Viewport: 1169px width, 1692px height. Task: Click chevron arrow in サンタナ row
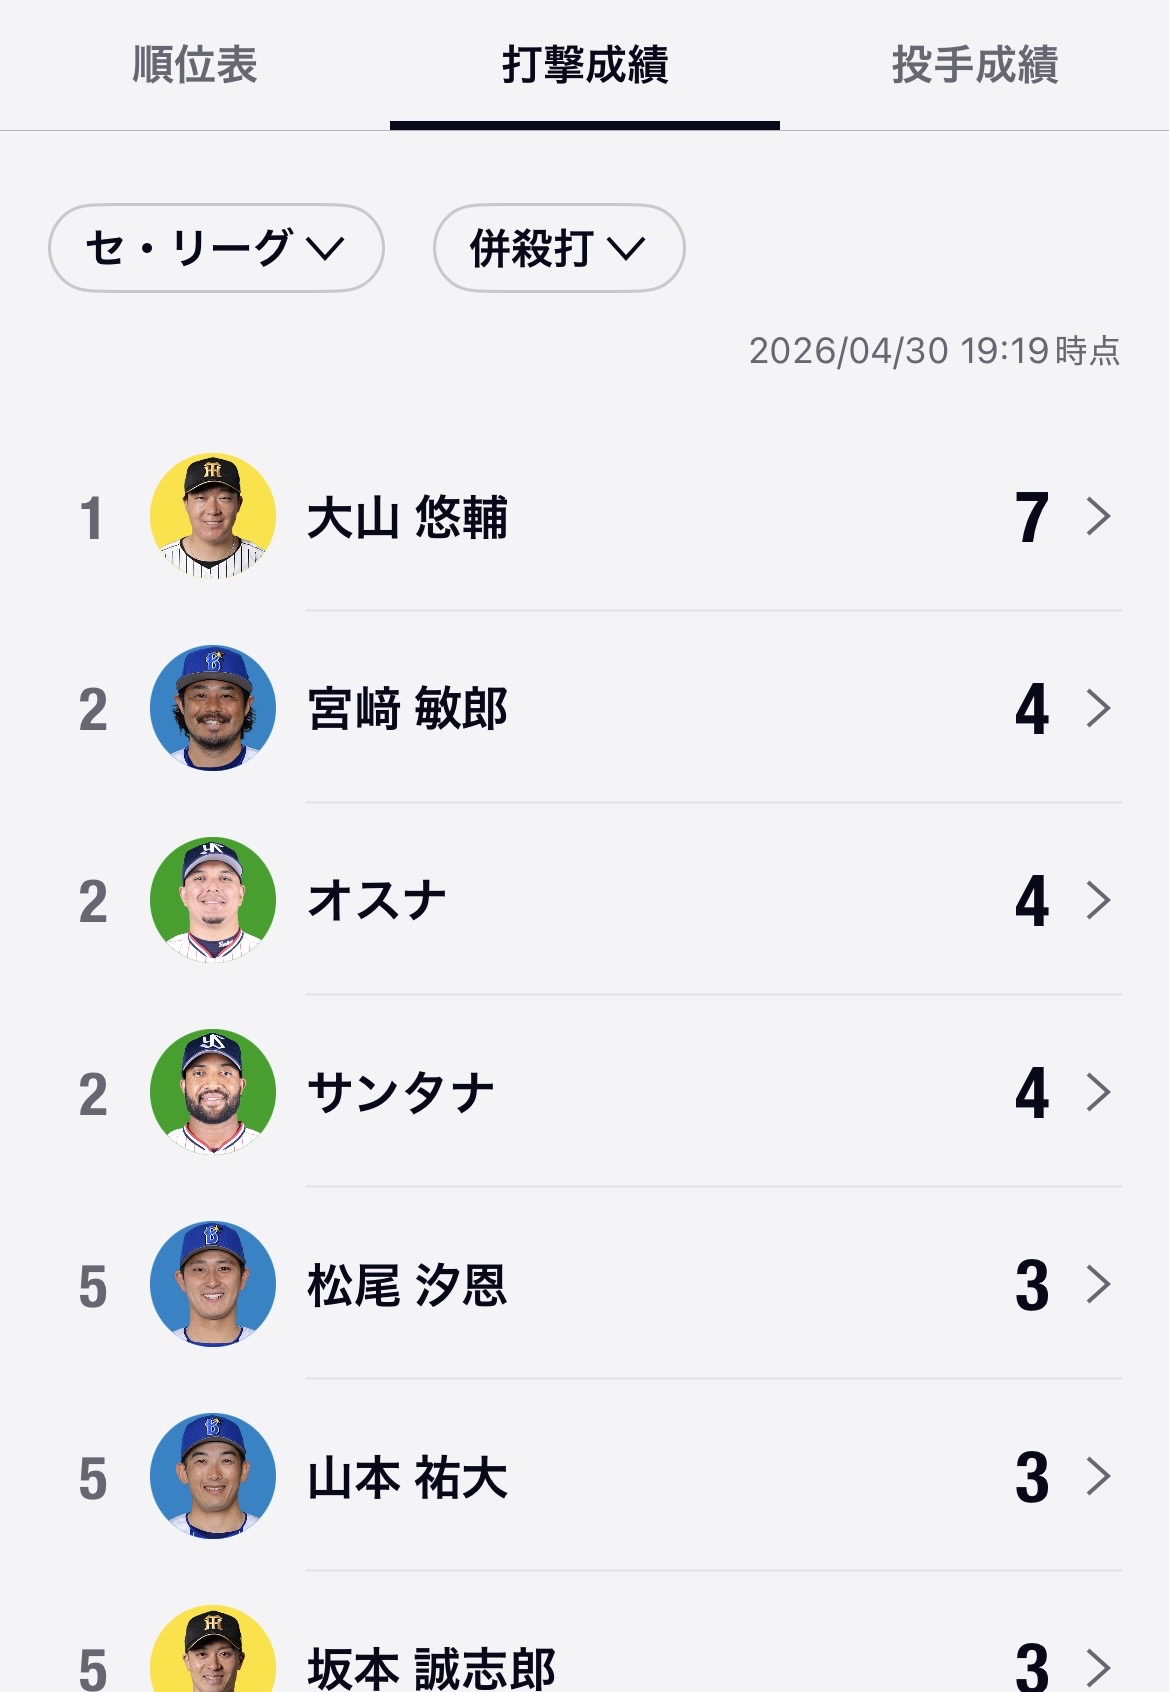click(1098, 1092)
